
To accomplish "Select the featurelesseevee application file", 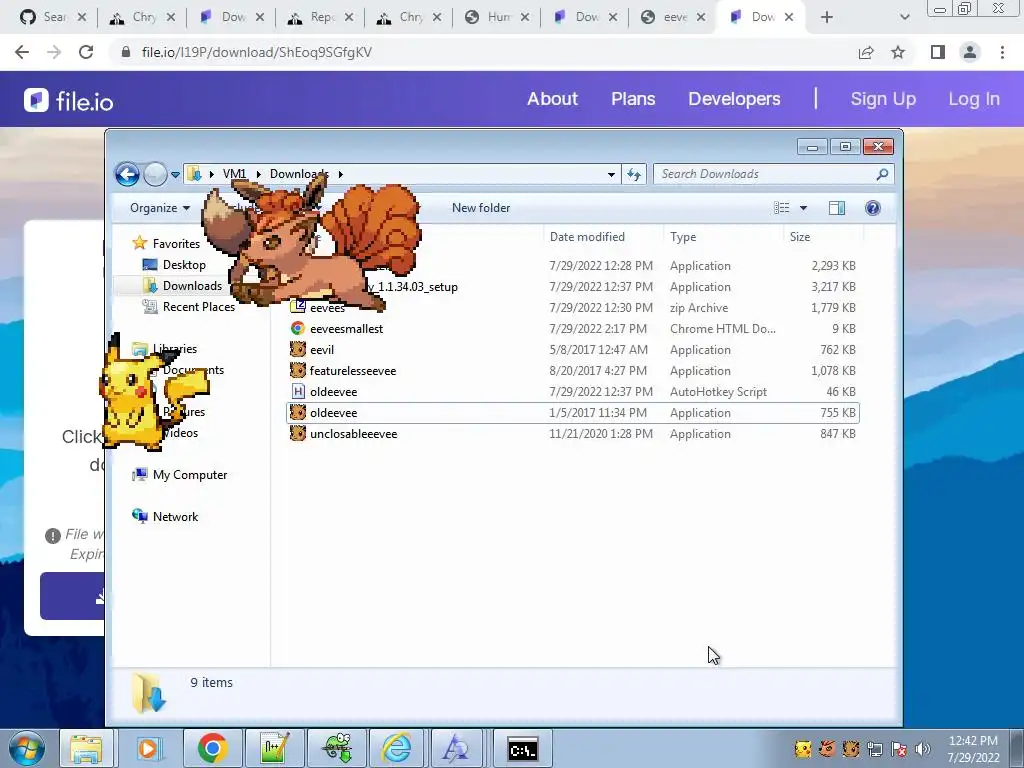I will [573, 370].
